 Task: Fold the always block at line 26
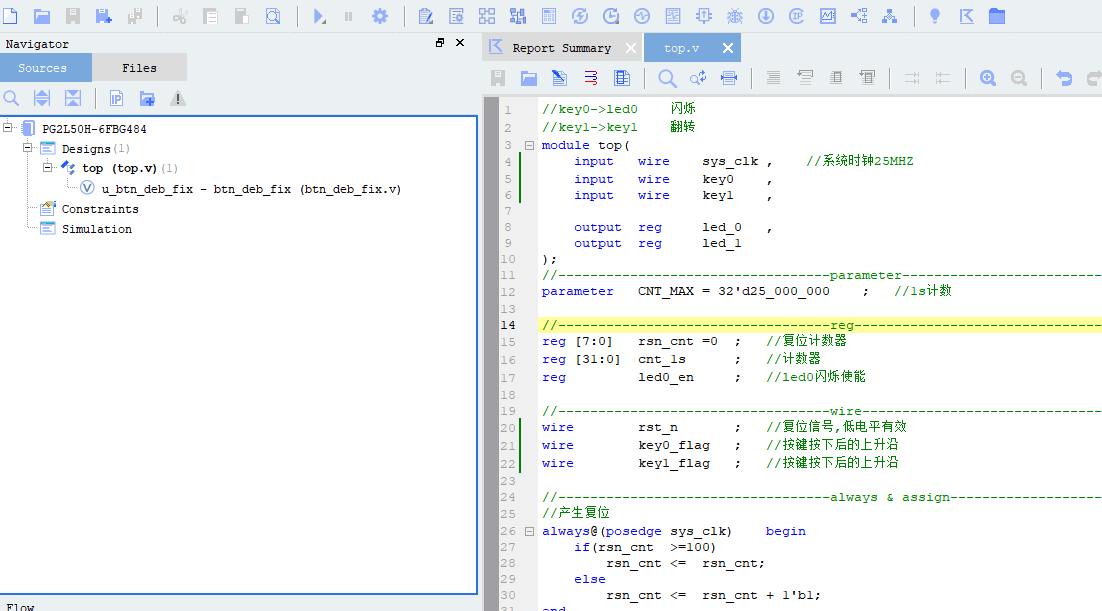528,531
